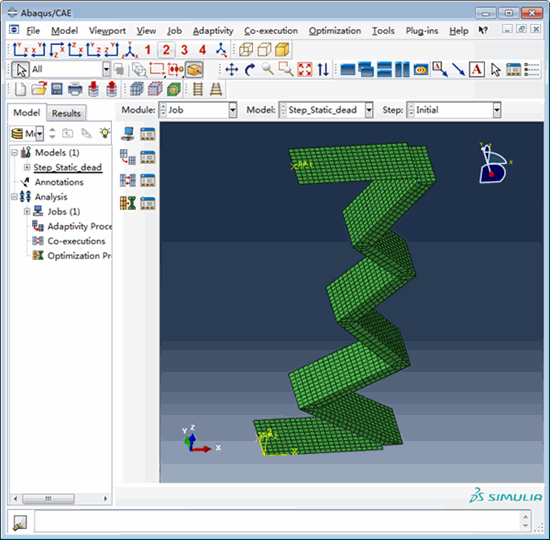Toggle perspective view (converging rails icon)
The width and height of the screenshot is (550, 540).
[x=216, y=89]
